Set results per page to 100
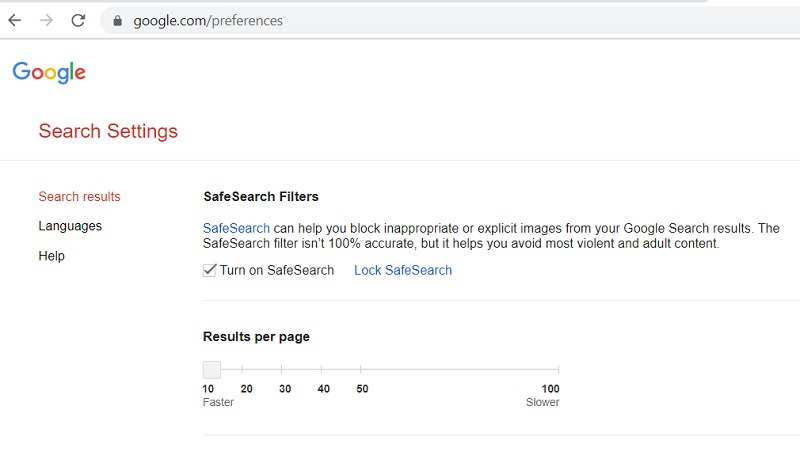The height and width of the screenshot is (463, 800). tap(558, 370)
